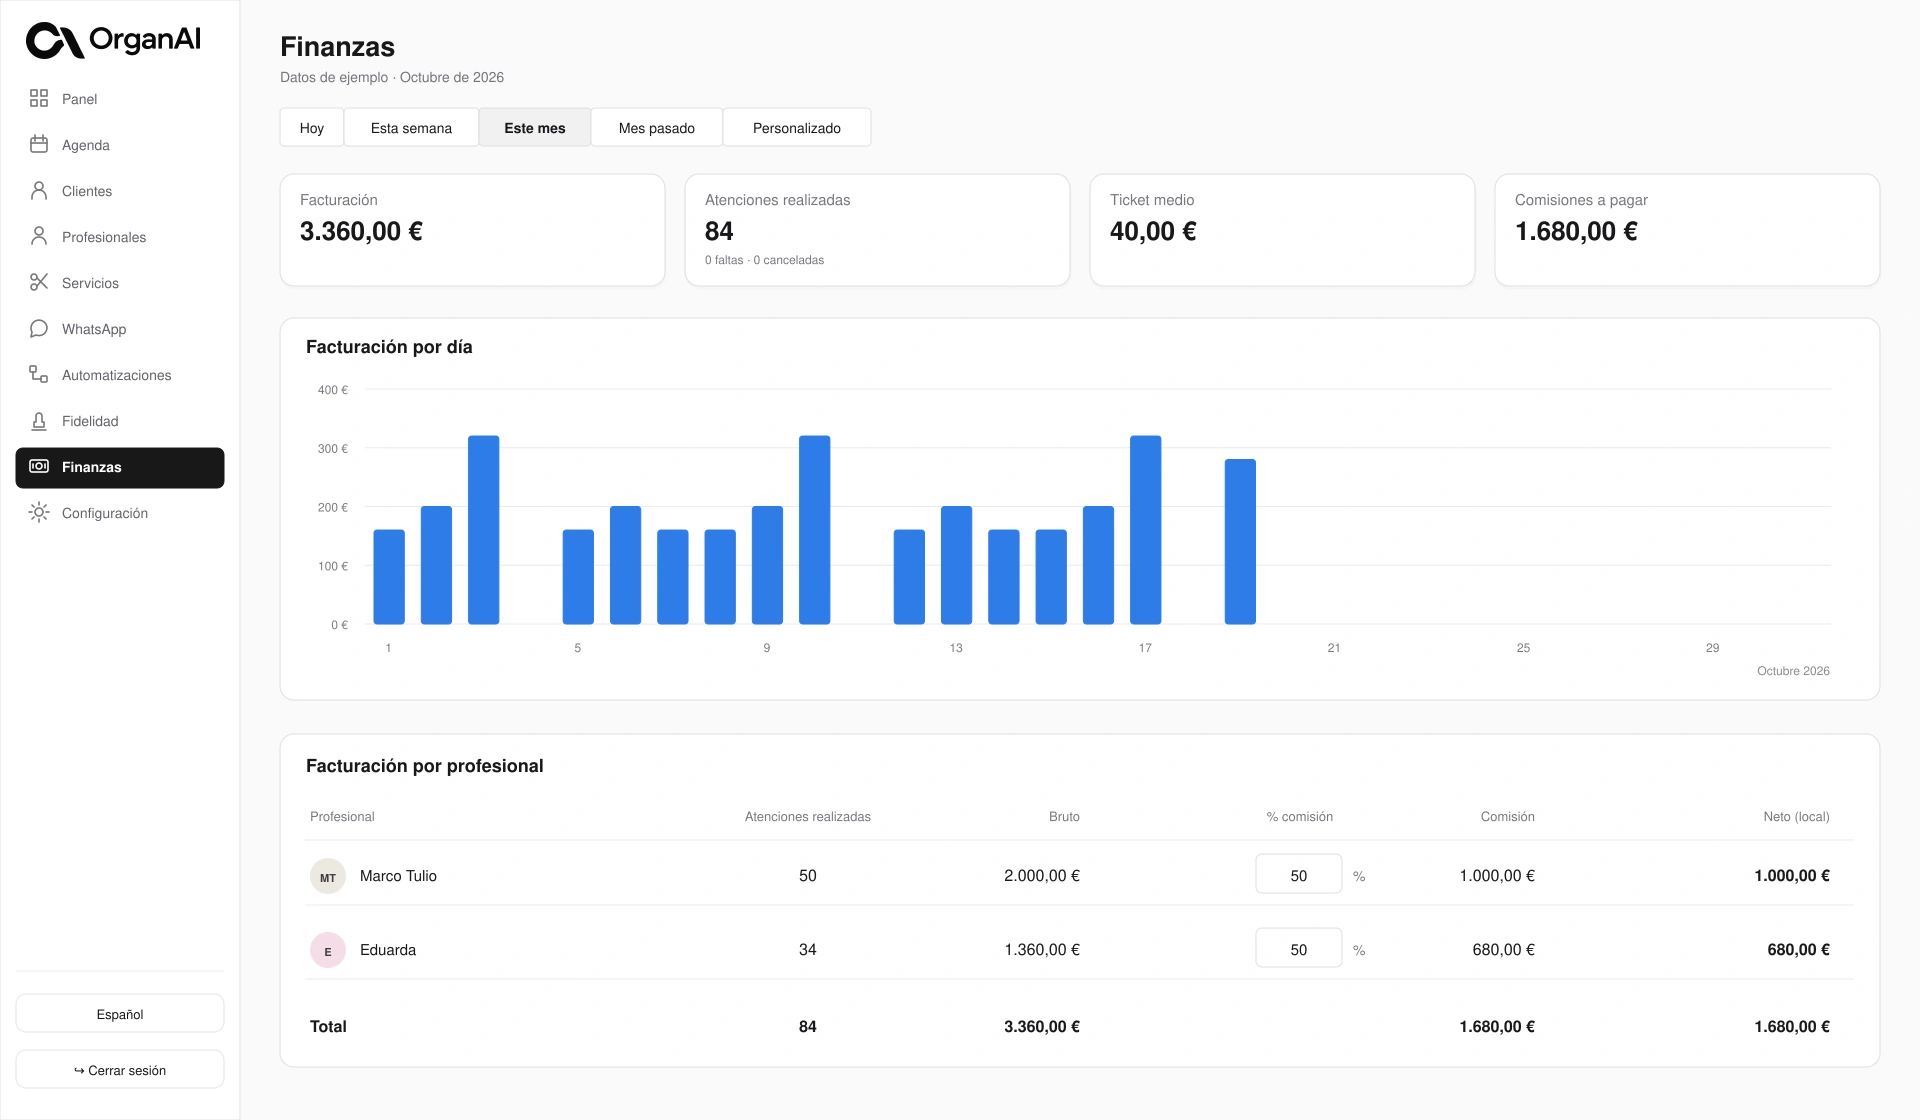Click the Facturación 3.360,00 € card
Screen dimensions: 1920x1120
click(x=472, y=230)
